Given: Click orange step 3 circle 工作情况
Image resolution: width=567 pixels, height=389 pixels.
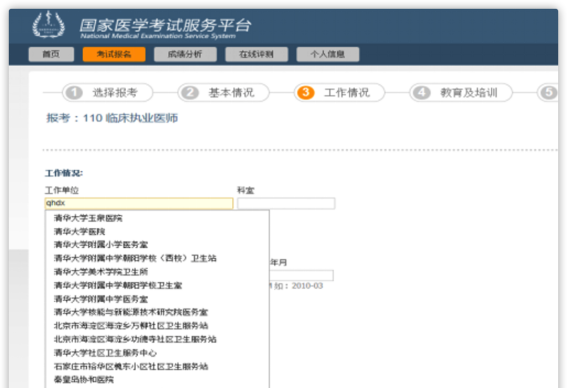Looking at the screenshot, I should pos(306,93).
